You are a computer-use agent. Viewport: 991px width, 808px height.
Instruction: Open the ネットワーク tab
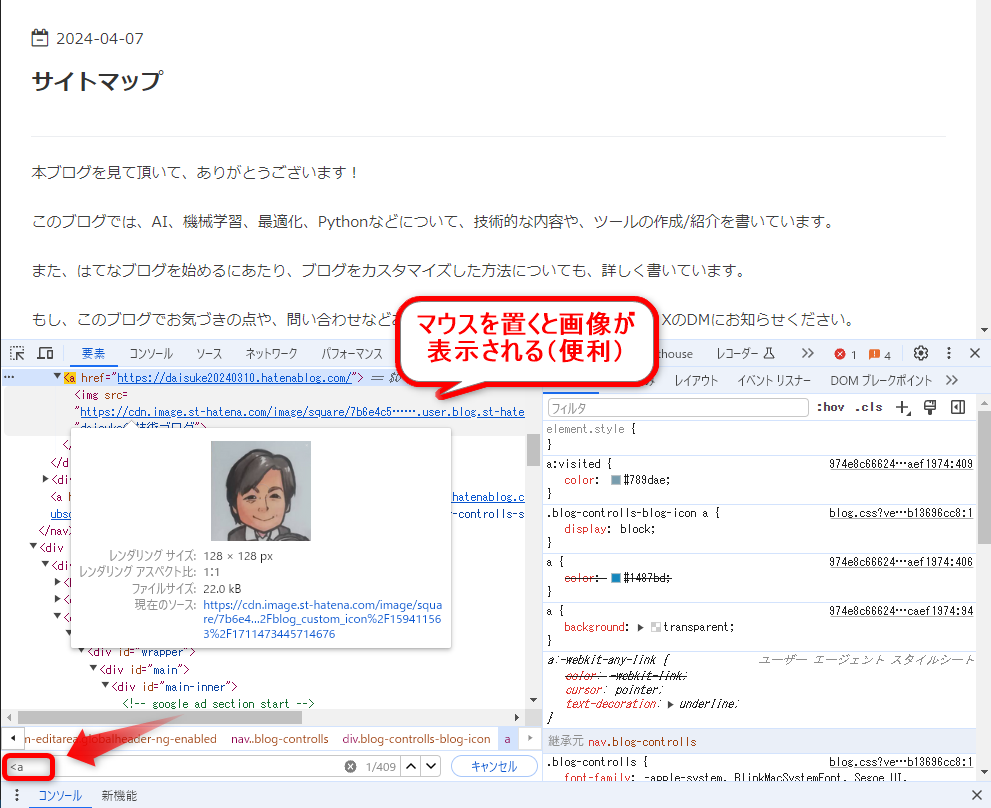[x=271, y=353]
